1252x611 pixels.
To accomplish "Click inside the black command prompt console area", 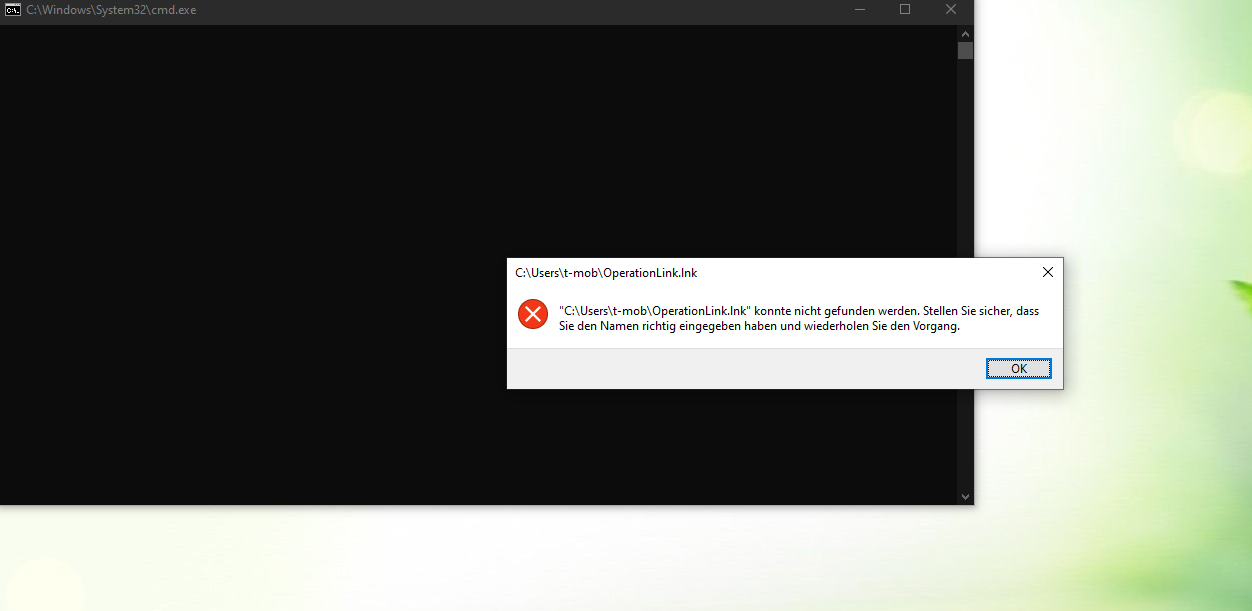I will point(400,150).
